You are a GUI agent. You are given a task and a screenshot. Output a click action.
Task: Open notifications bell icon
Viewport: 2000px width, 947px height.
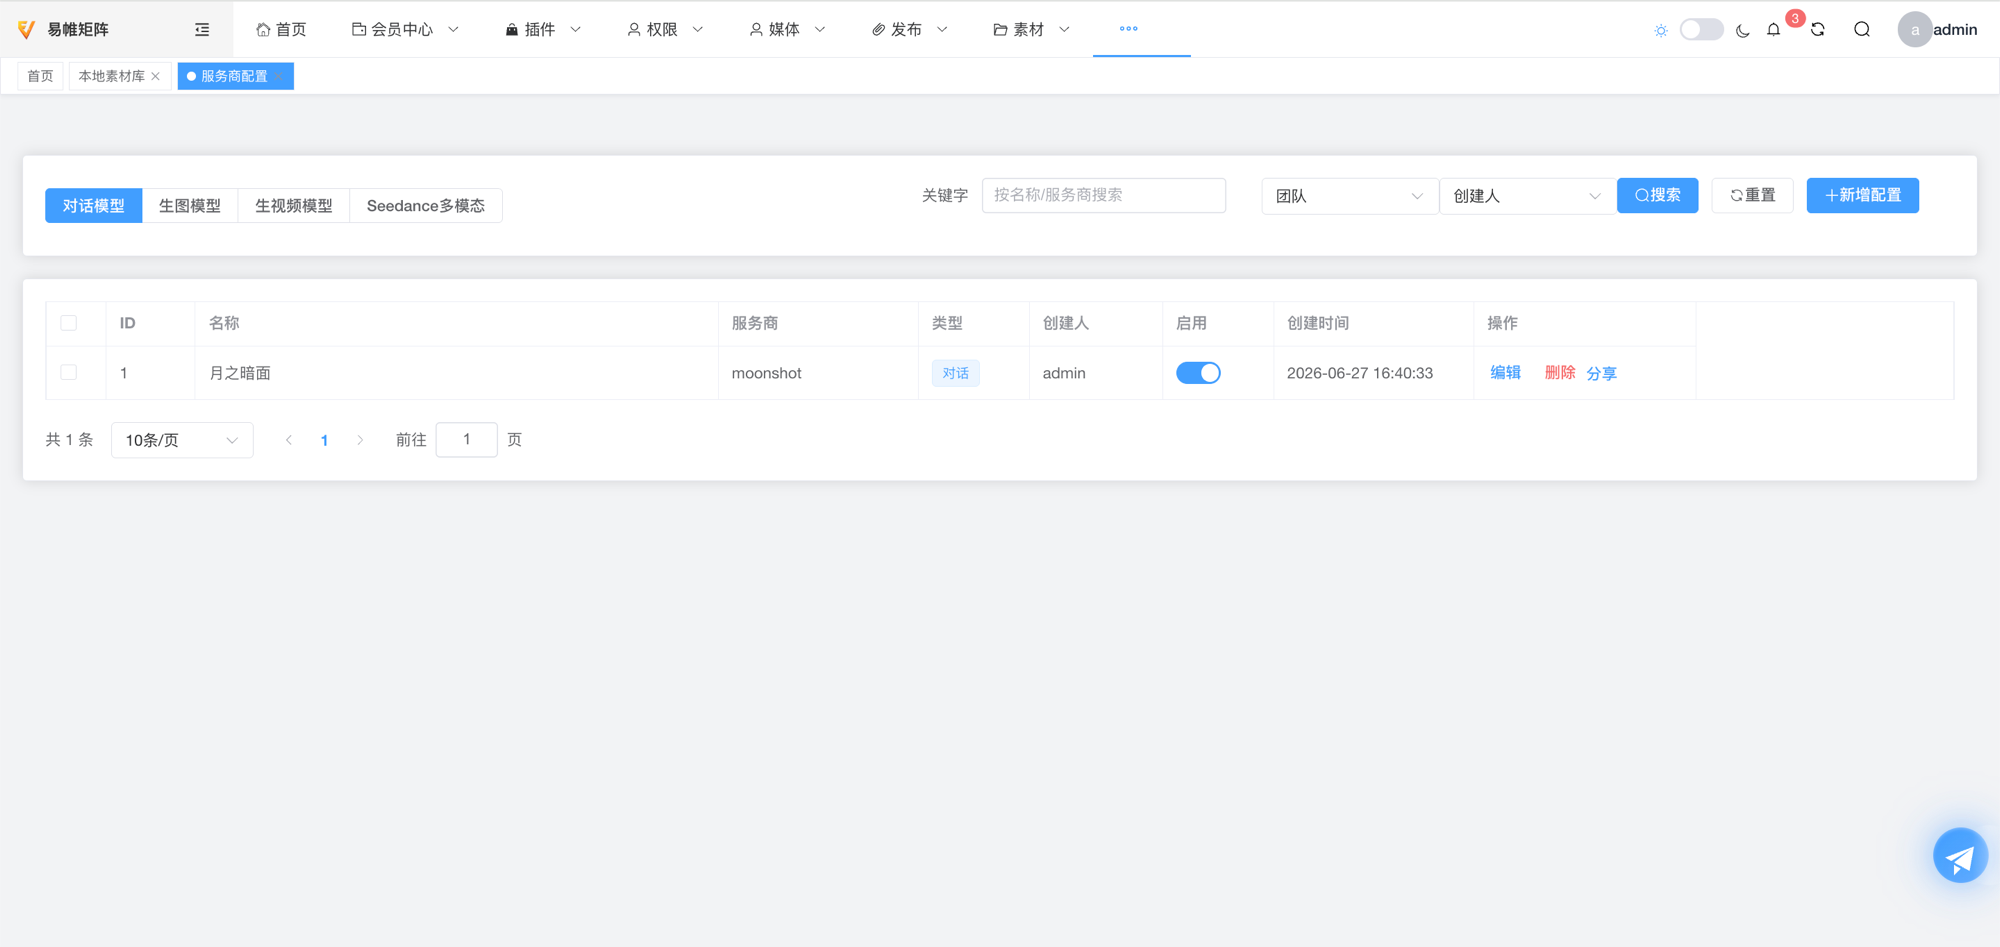pos(1774,30)
